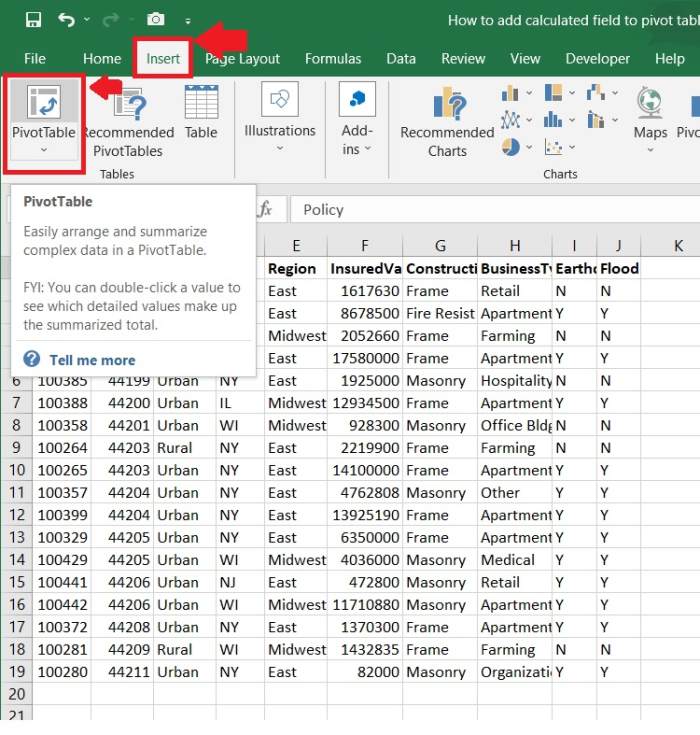Expand the PivotTable dropdown arrow
The width and height of the screenshot is (700, 735).
(x=44, y=151)
